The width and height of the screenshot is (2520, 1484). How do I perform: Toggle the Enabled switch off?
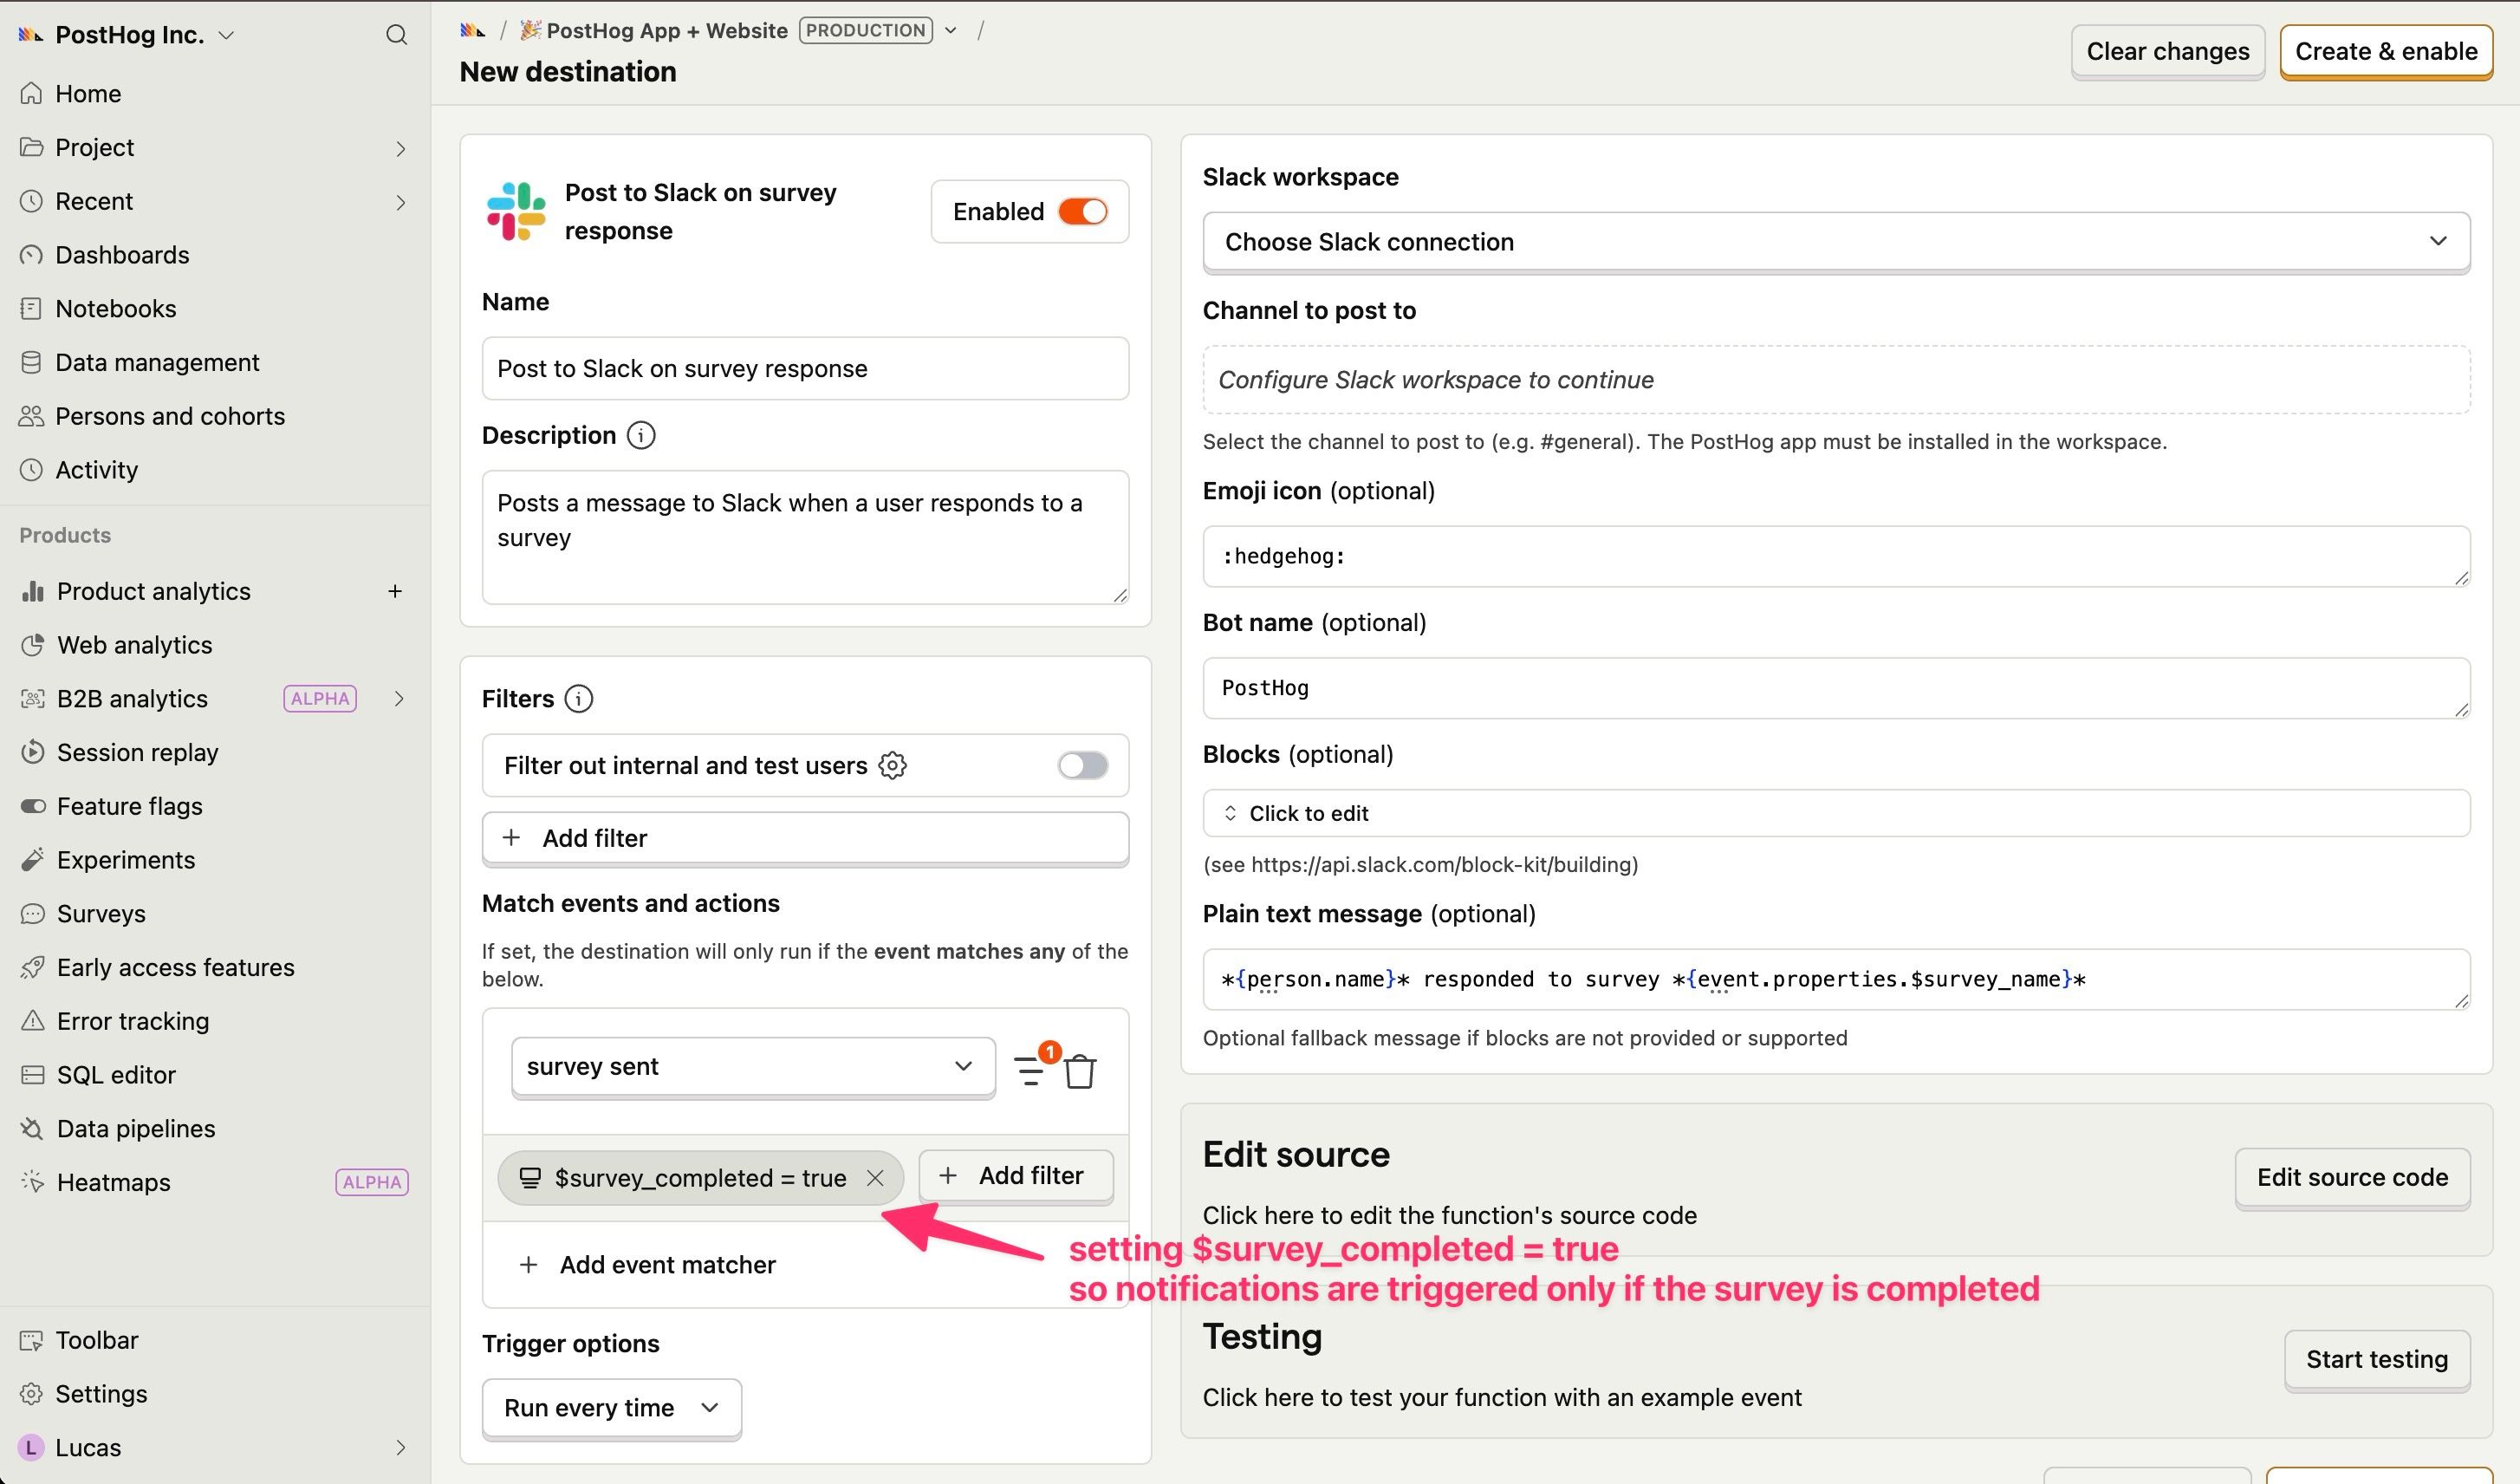(1083, 212)
